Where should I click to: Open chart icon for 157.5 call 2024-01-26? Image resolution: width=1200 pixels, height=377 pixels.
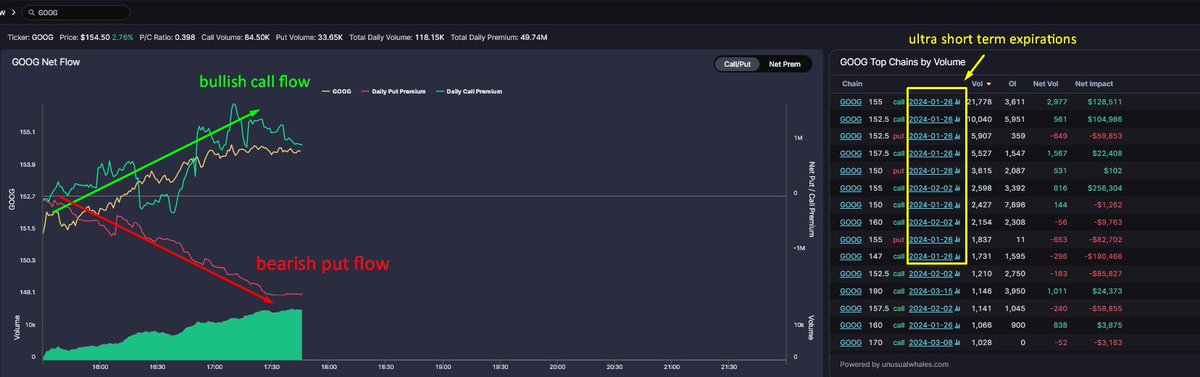(958, 153)
